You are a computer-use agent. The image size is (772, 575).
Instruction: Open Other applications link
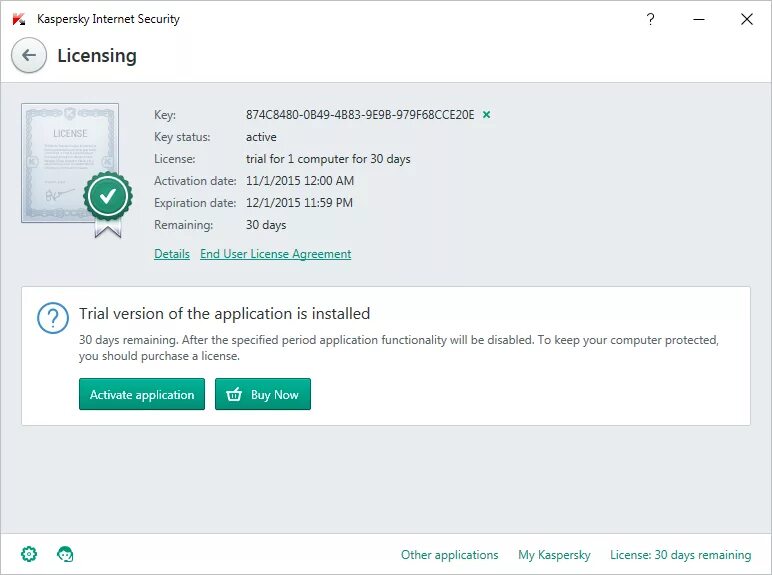(450, 555)
